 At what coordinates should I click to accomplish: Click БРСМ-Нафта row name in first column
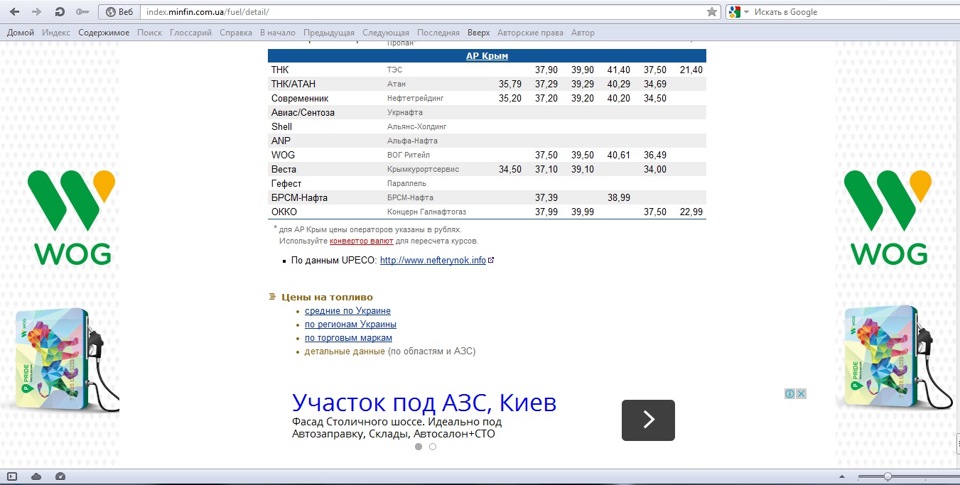(x=299, y=198)
